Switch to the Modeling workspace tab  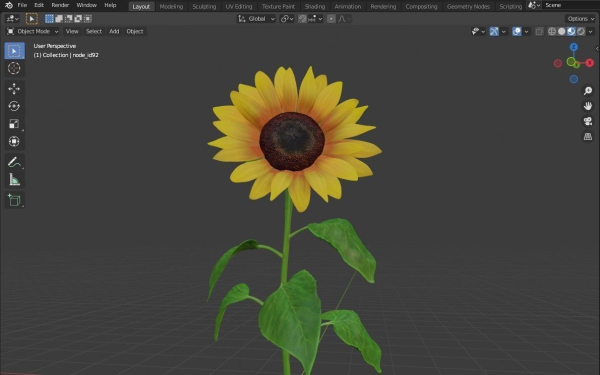point(171,7)
